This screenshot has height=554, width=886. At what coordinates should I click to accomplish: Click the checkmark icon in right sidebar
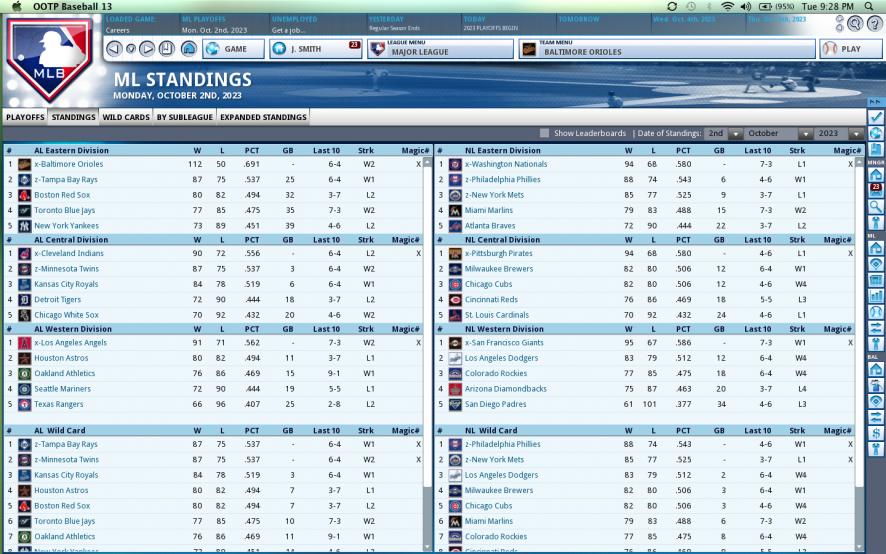(x=876, y=117)
